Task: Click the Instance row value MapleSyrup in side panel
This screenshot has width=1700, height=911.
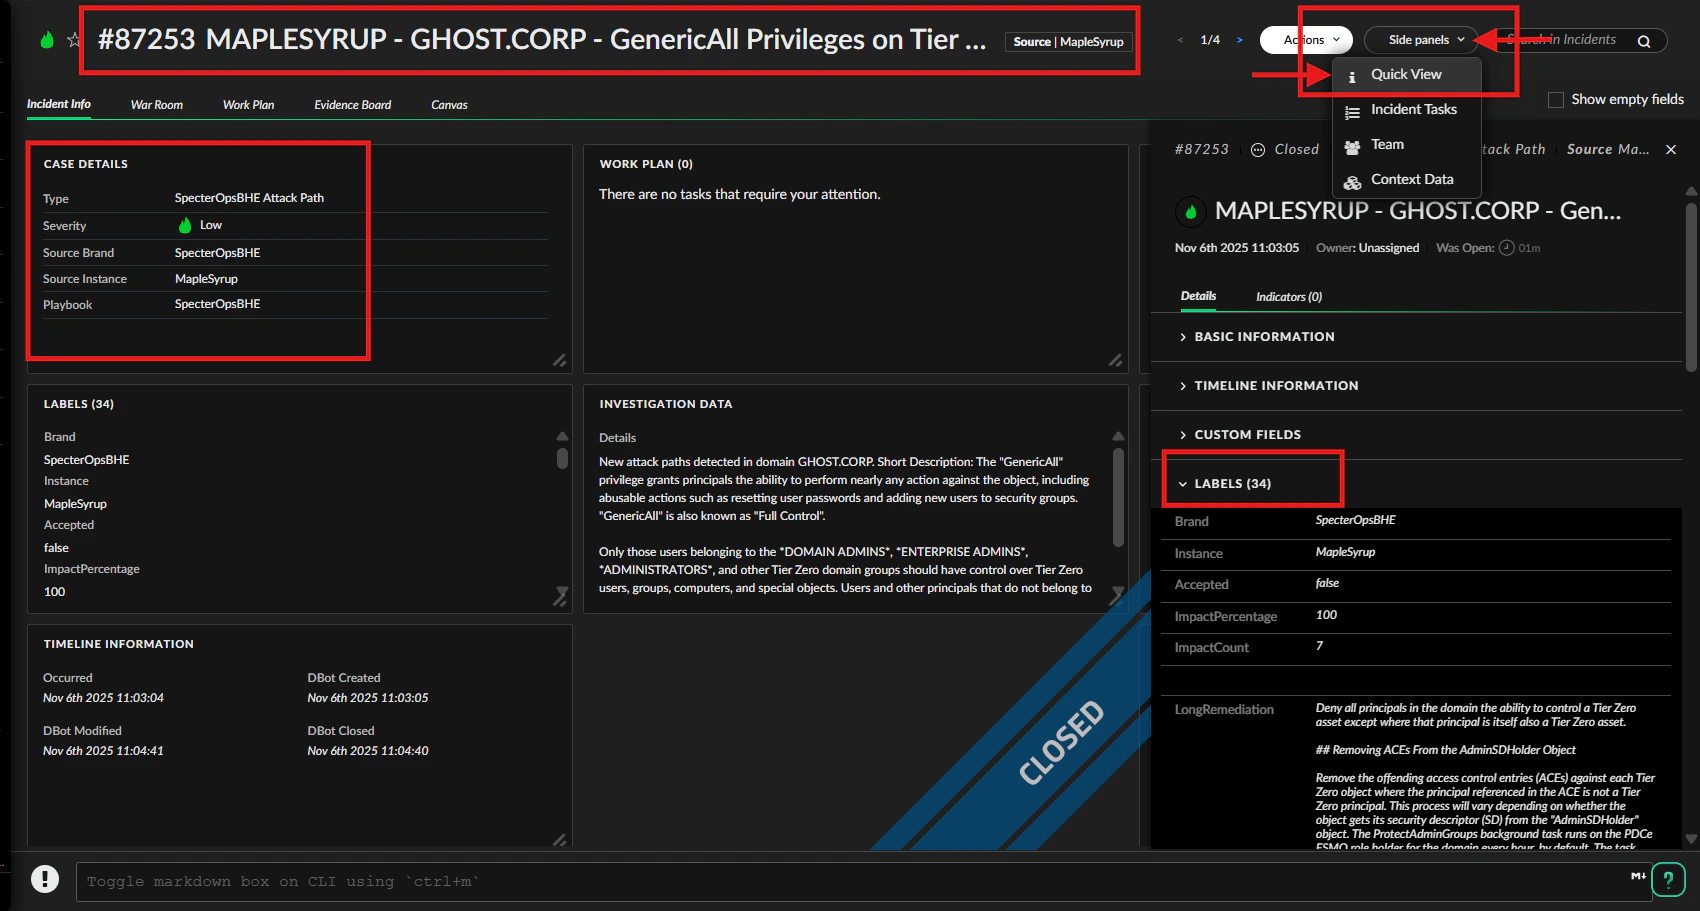Action: (1345, 552)
